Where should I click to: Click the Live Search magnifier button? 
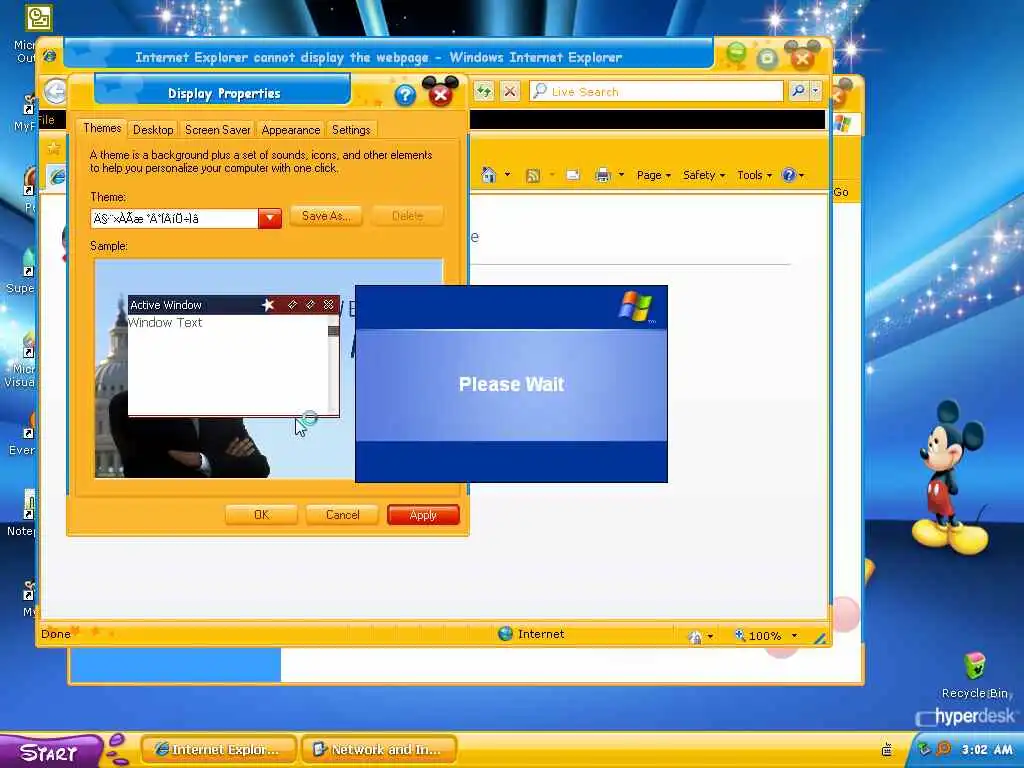[798, 91]
